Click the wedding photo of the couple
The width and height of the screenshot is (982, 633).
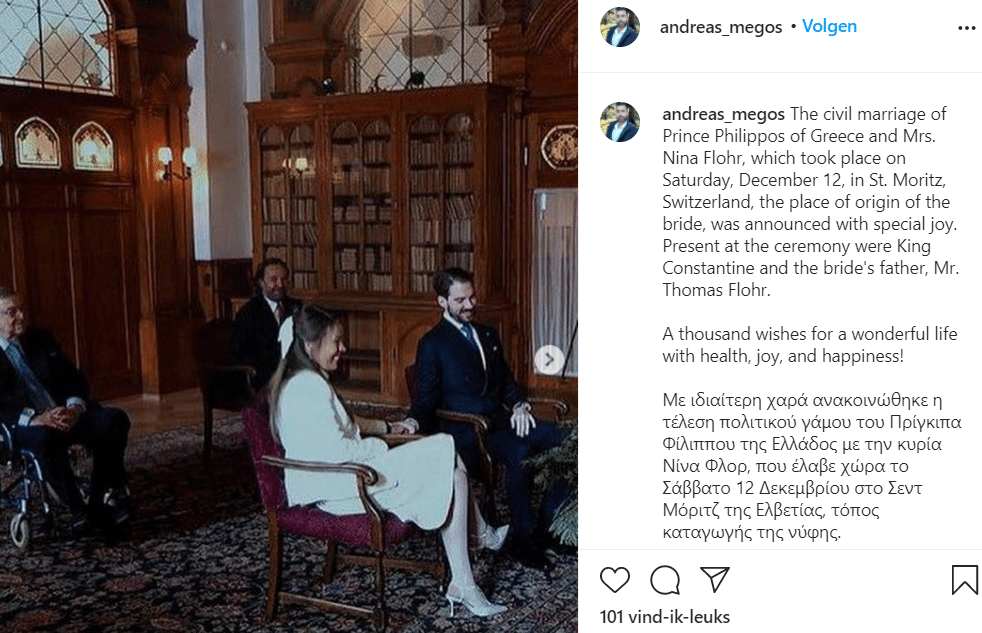[289, 316]
